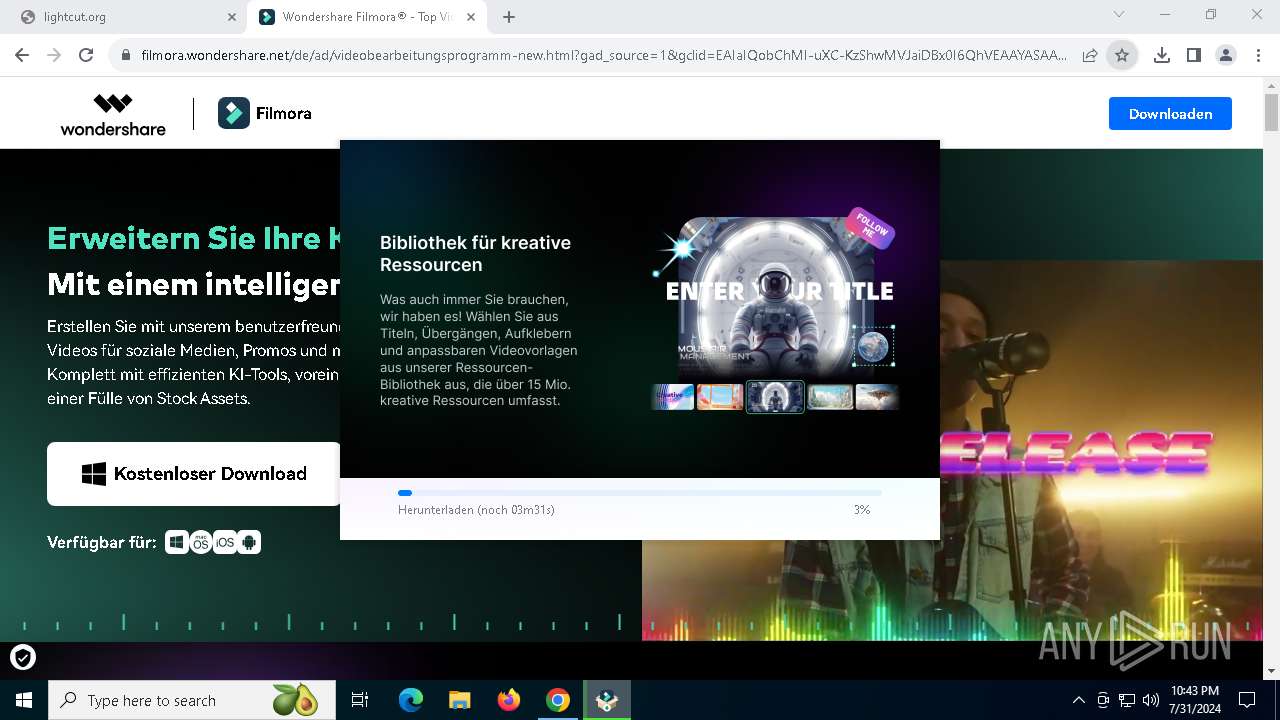Open Task View on taskbar
This screenshot has width=1280, height=720.
(x=360, y=700)
